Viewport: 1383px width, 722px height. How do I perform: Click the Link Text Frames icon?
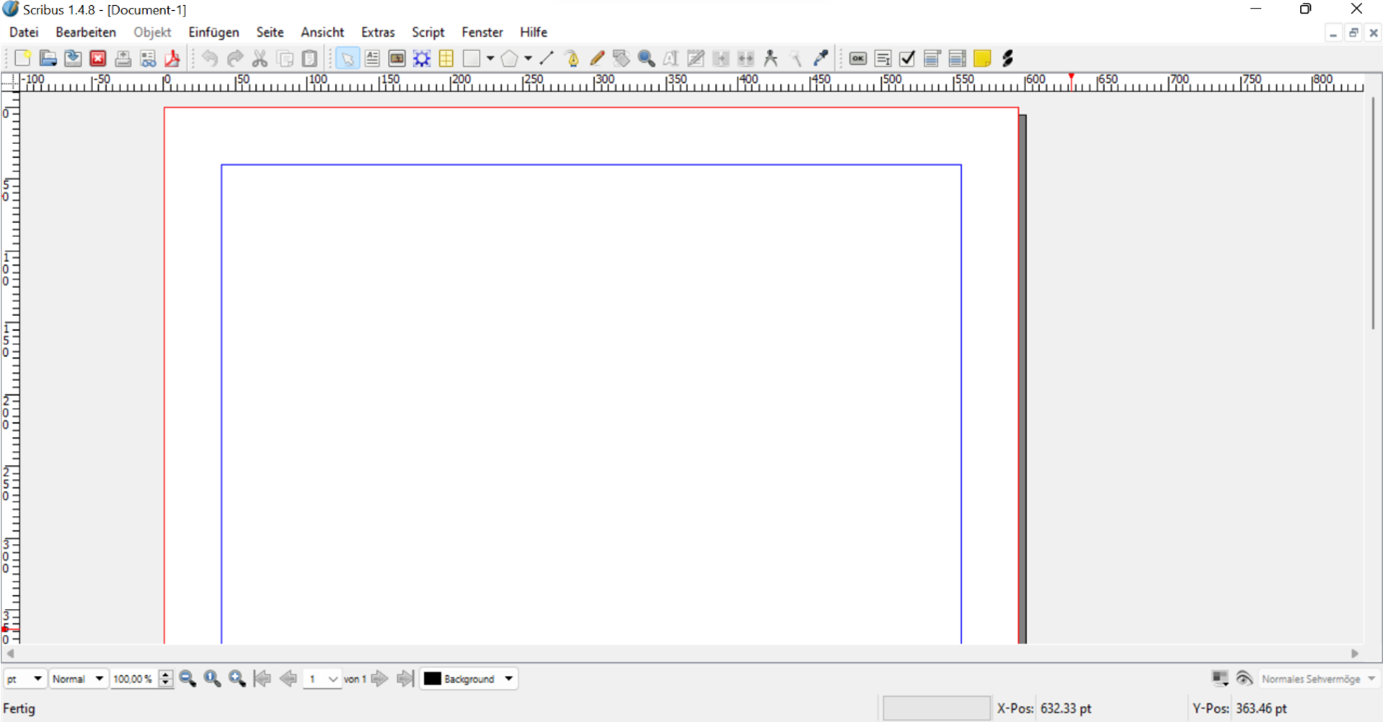(721, 59)
